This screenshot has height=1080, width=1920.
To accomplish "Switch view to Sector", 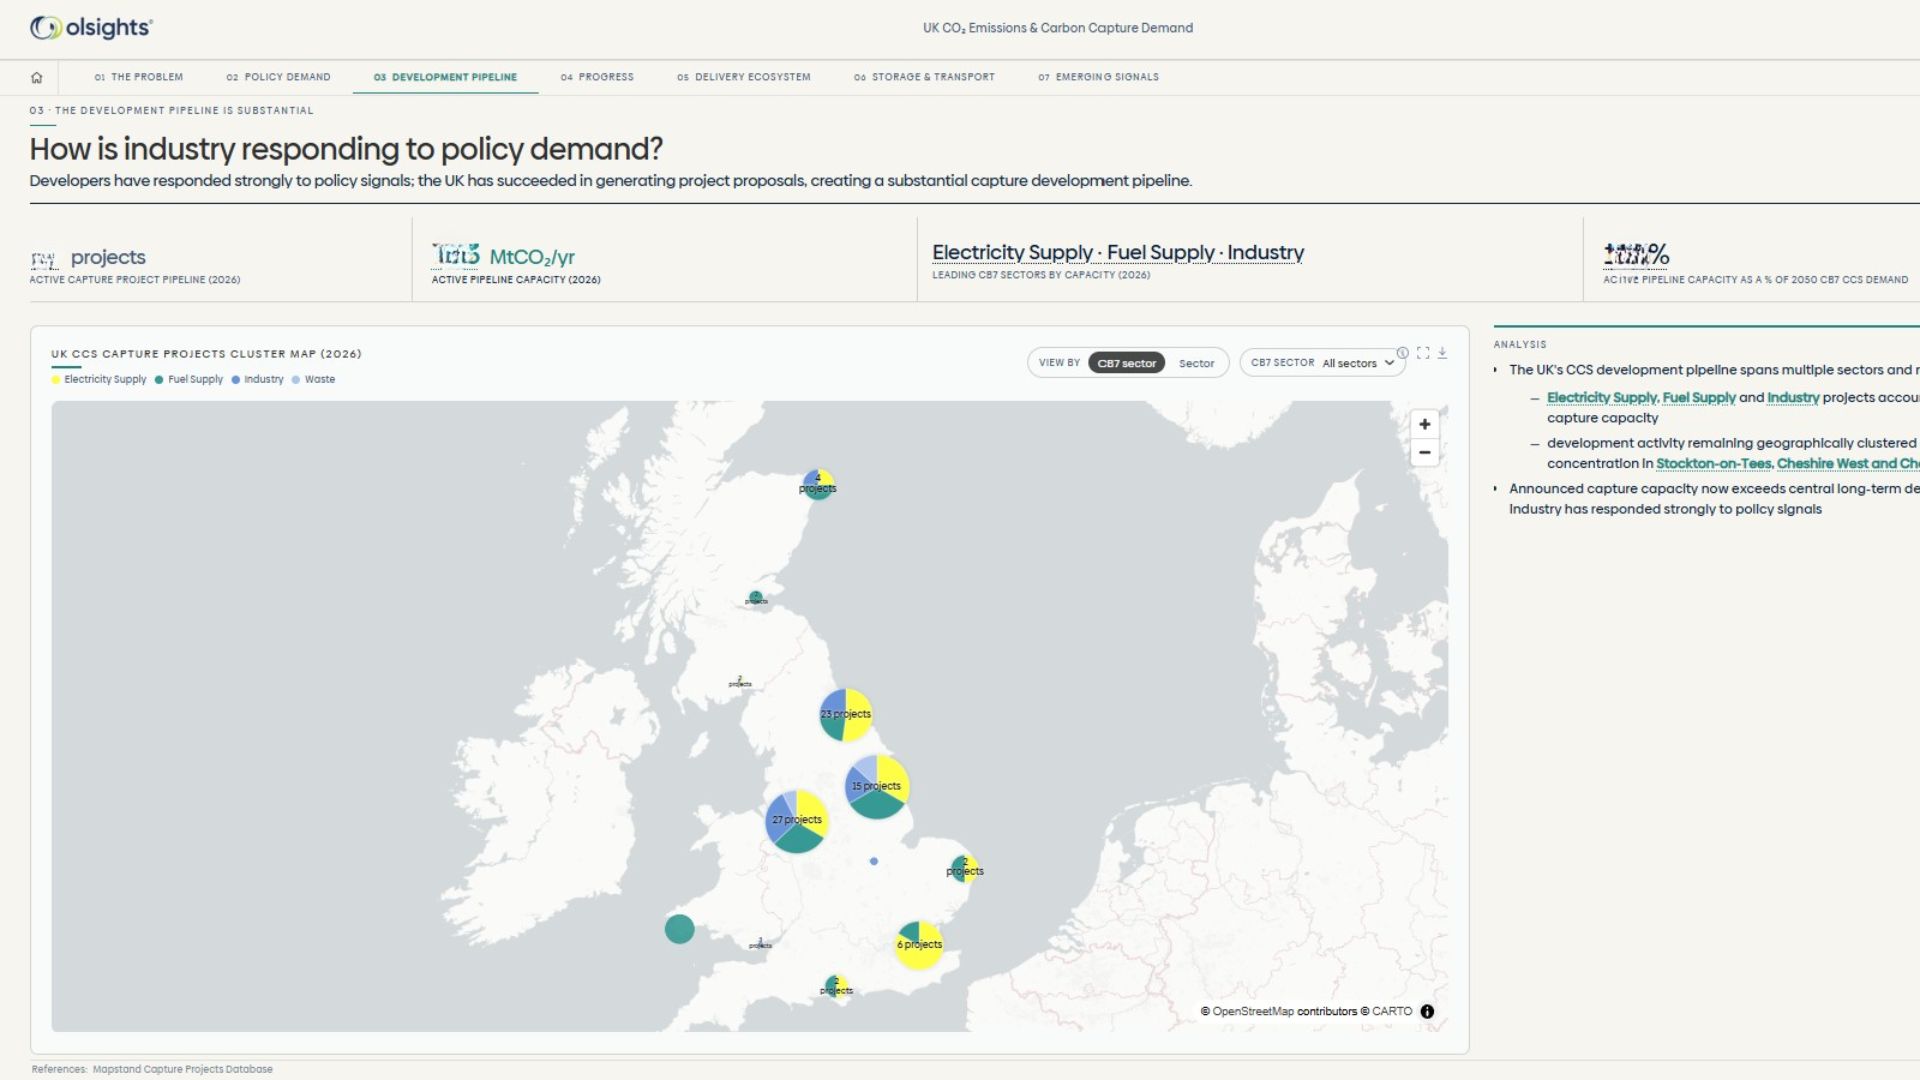I will (x=1196, y=363).
